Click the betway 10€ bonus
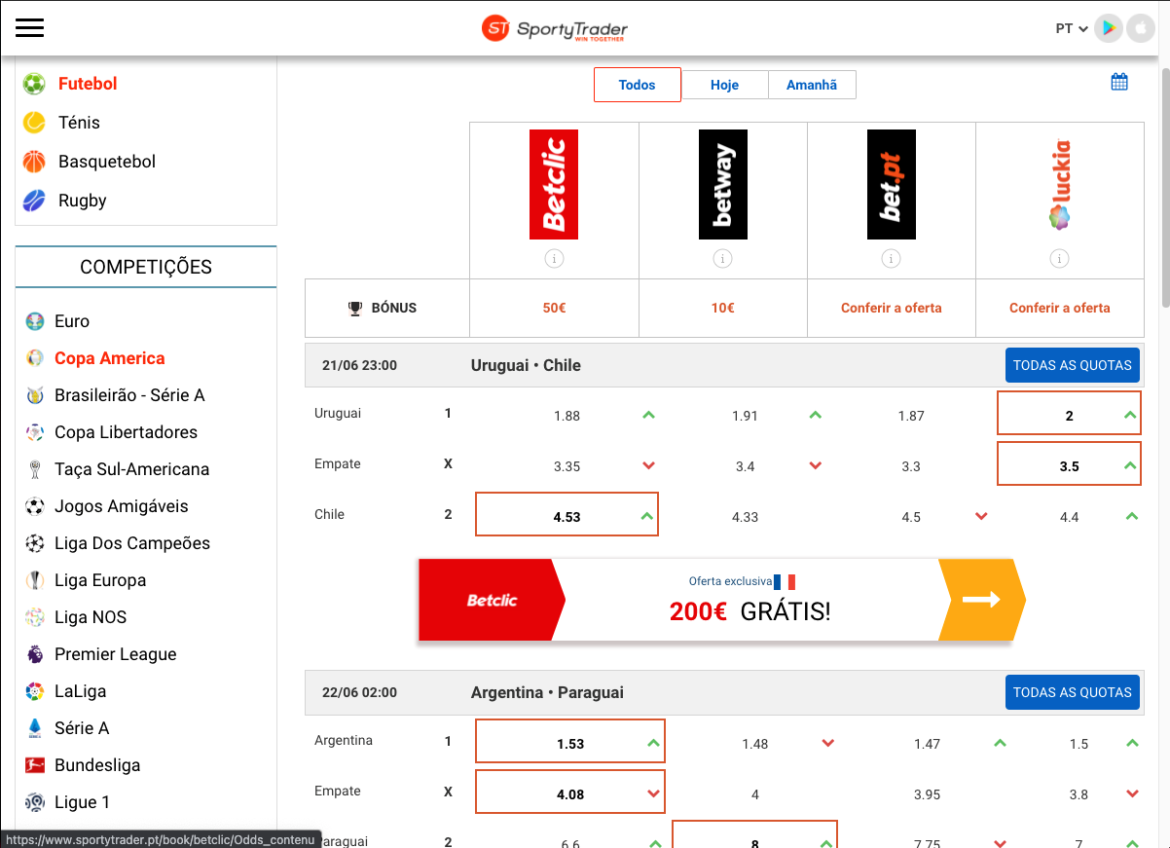Image resolution: width=1170 pixels, height=848 pixels. point(722,308)
